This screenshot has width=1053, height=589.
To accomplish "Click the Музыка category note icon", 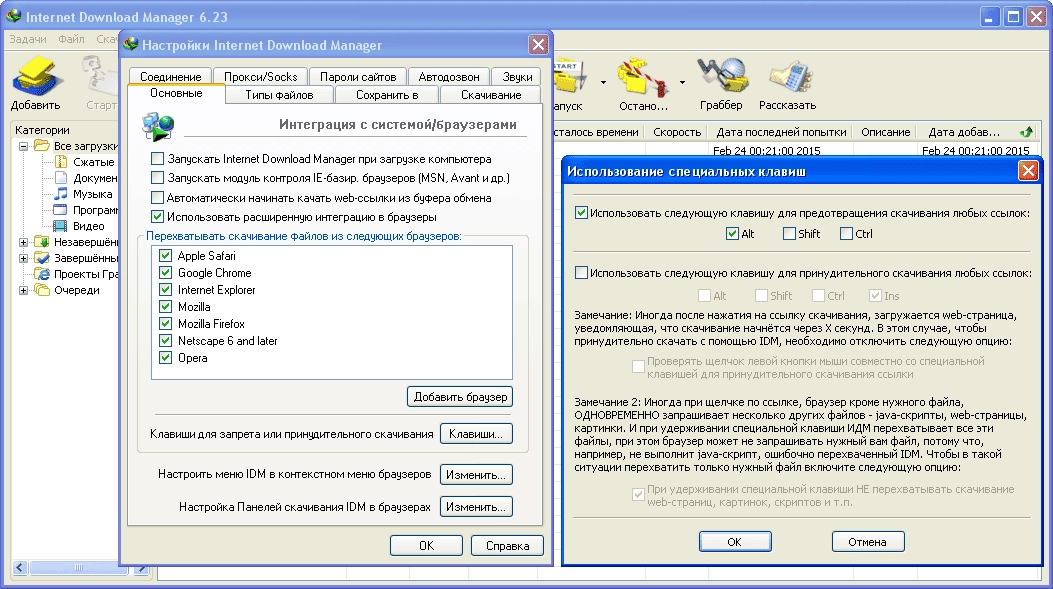I will click(x=60, y=194).
